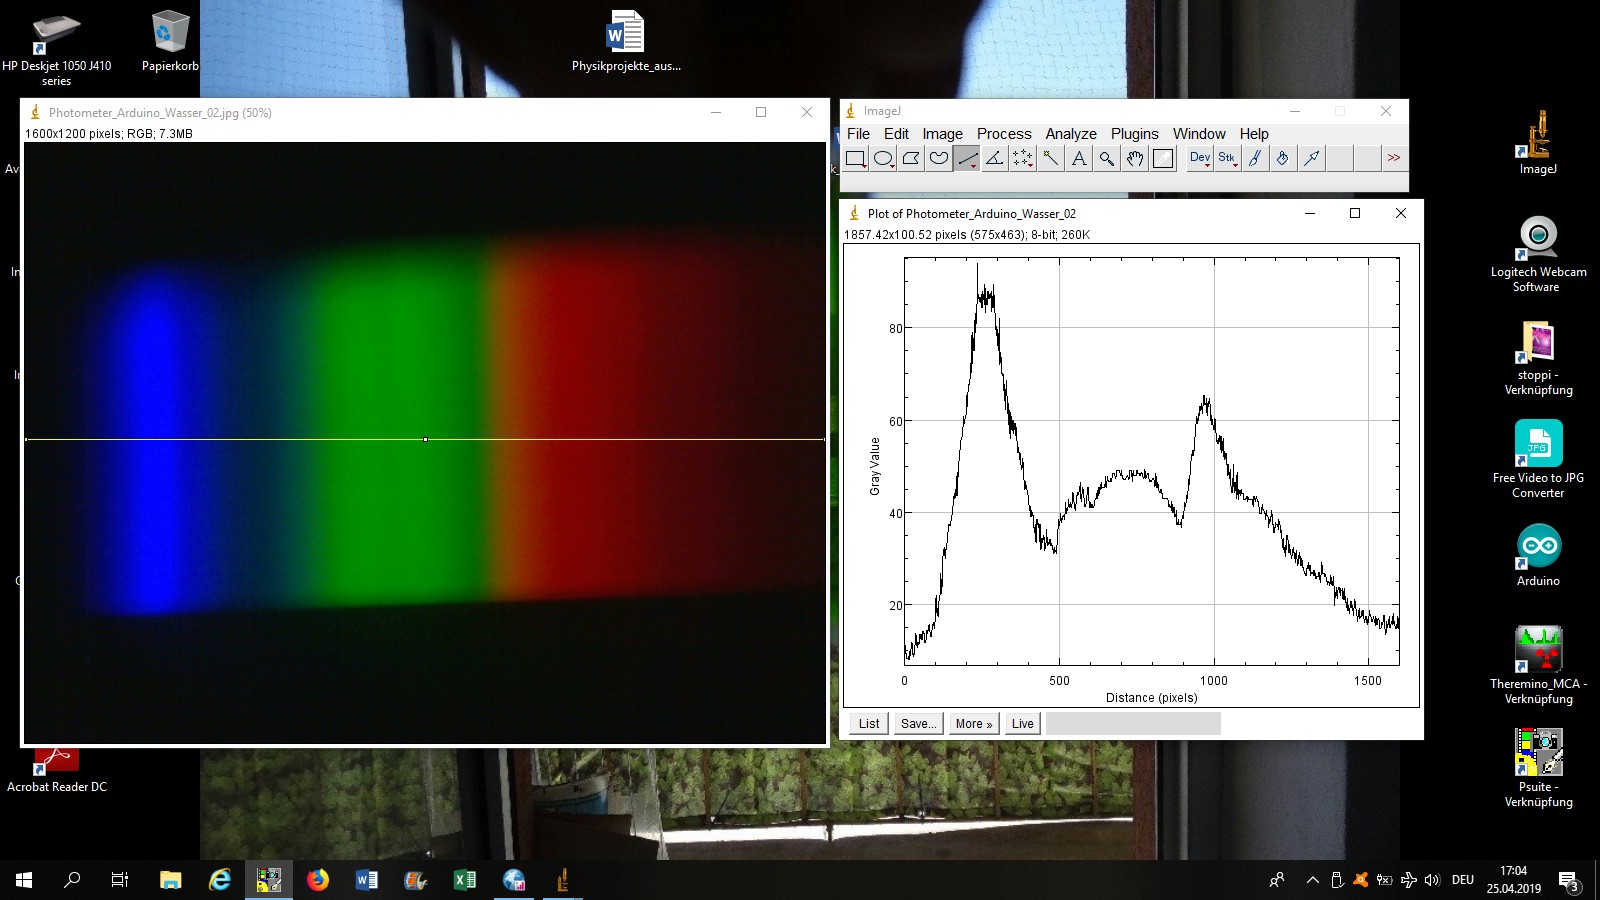
Task: Launch Firefox from the taskbar
Action: tap(318, 880)
